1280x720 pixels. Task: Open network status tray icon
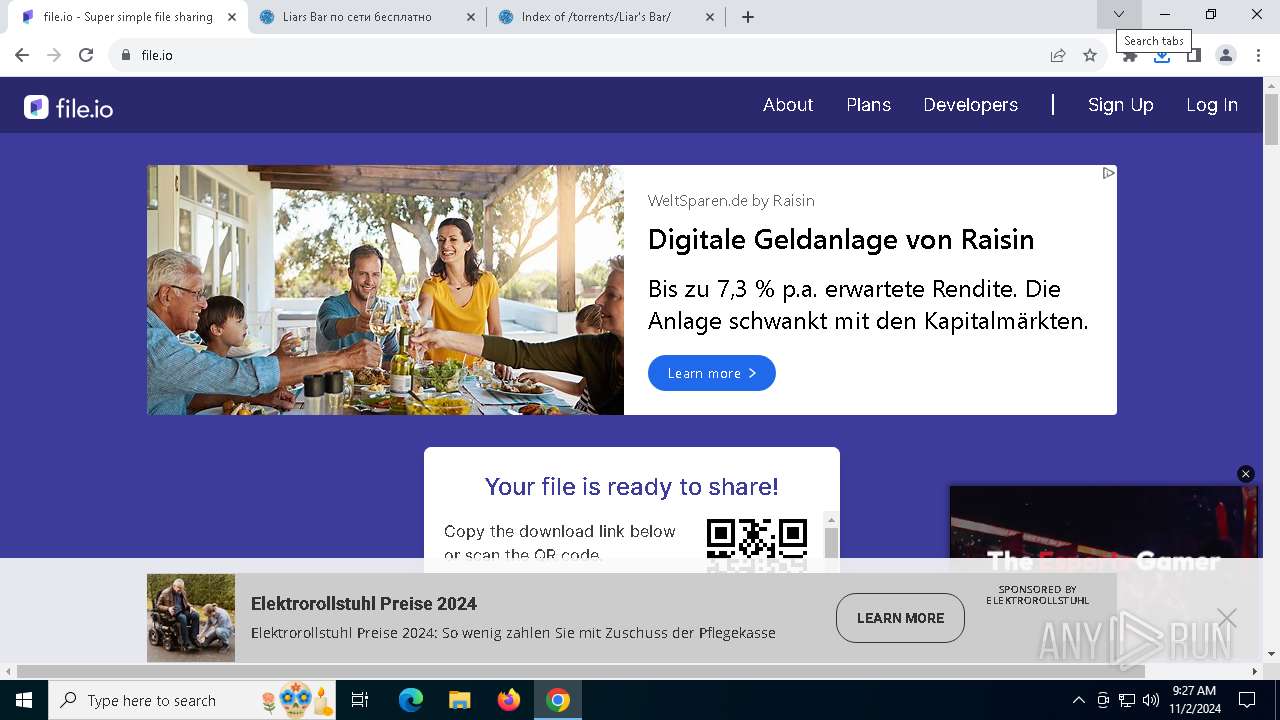pos(1127,700)
